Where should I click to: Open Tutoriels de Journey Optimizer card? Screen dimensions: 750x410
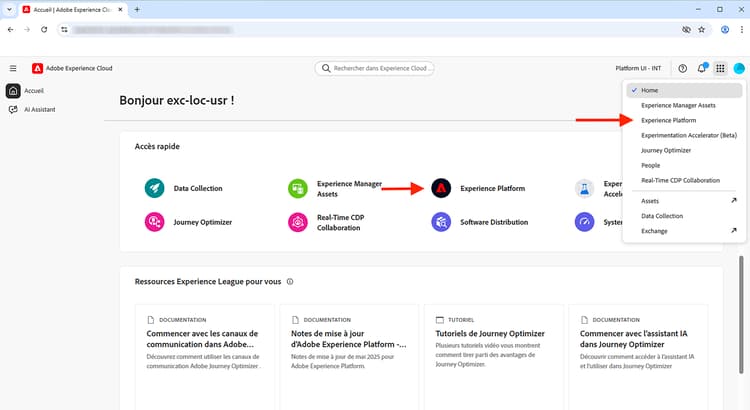(x=494, y=356)
